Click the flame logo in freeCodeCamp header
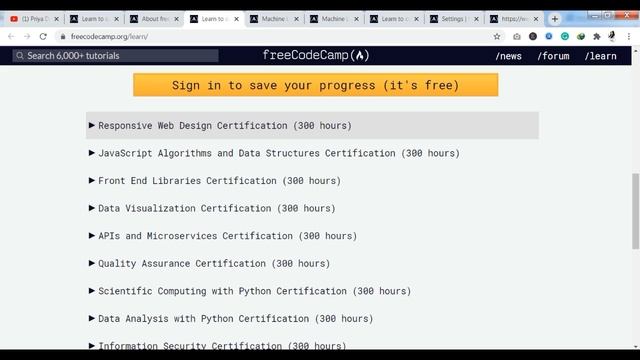The height and width of the screenshot is (360, 640). [x=360, y=56]
